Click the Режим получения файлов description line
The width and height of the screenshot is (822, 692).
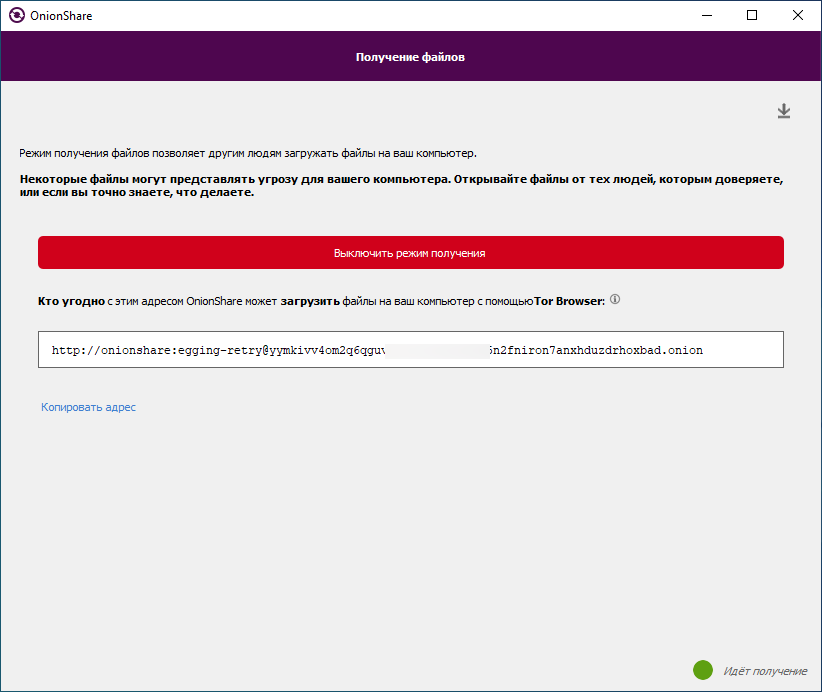point(248,154)
